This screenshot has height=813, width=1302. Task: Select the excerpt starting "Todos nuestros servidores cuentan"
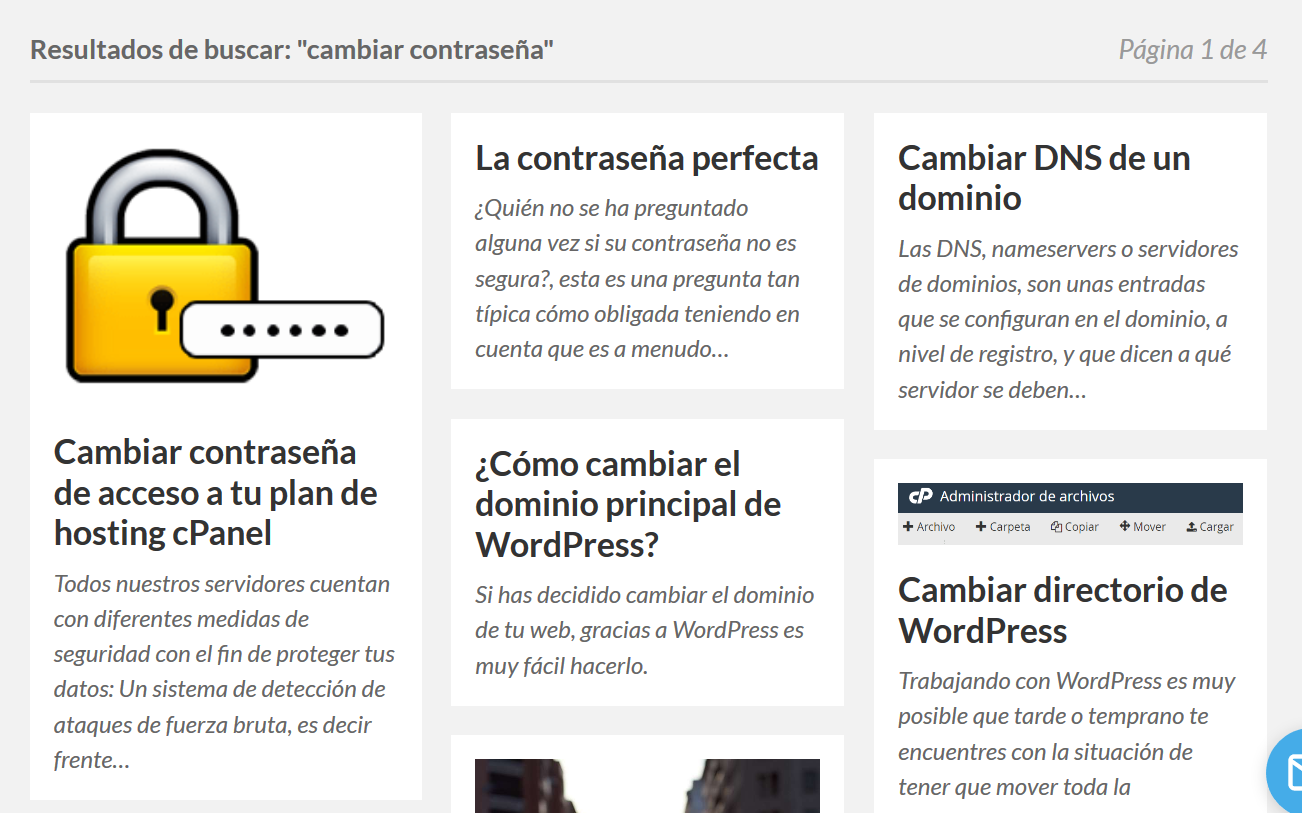tap(224, 672)
